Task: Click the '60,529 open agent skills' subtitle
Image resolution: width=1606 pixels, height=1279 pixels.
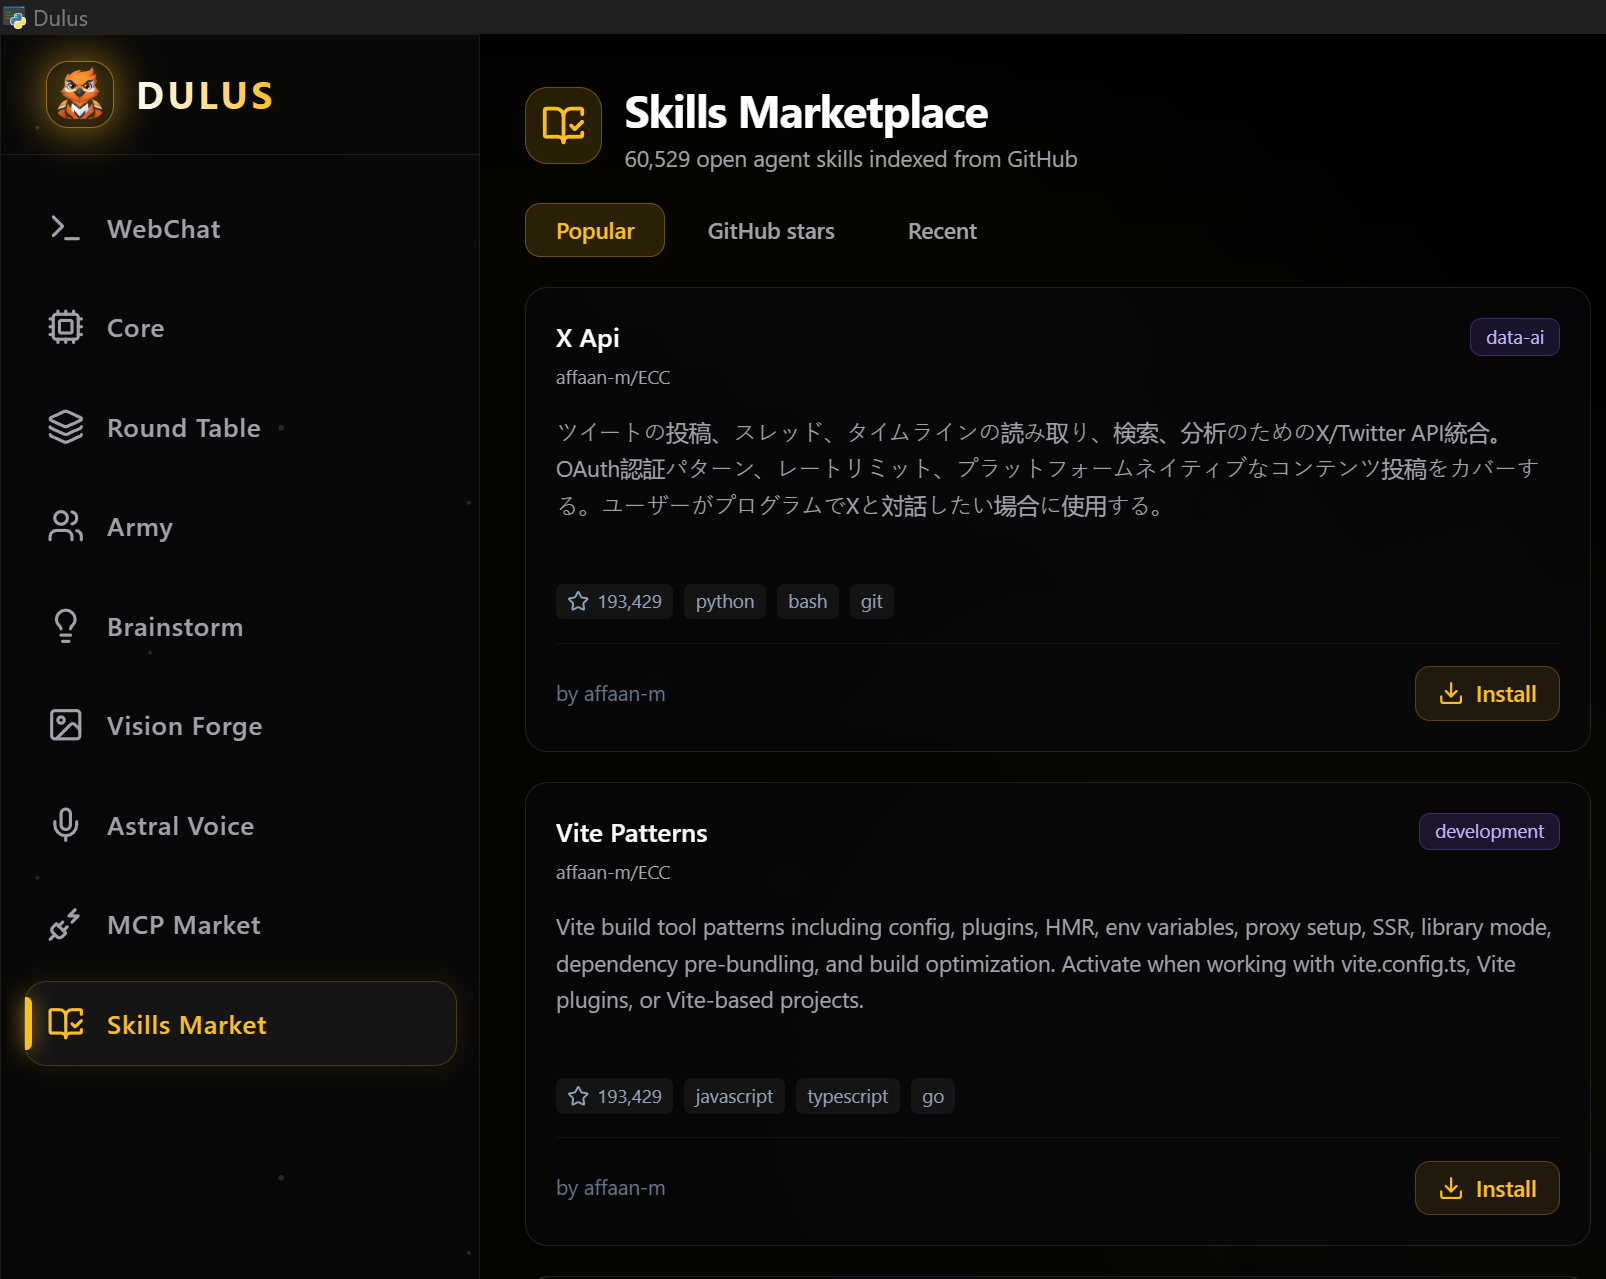Action: [x=851, y=160]
